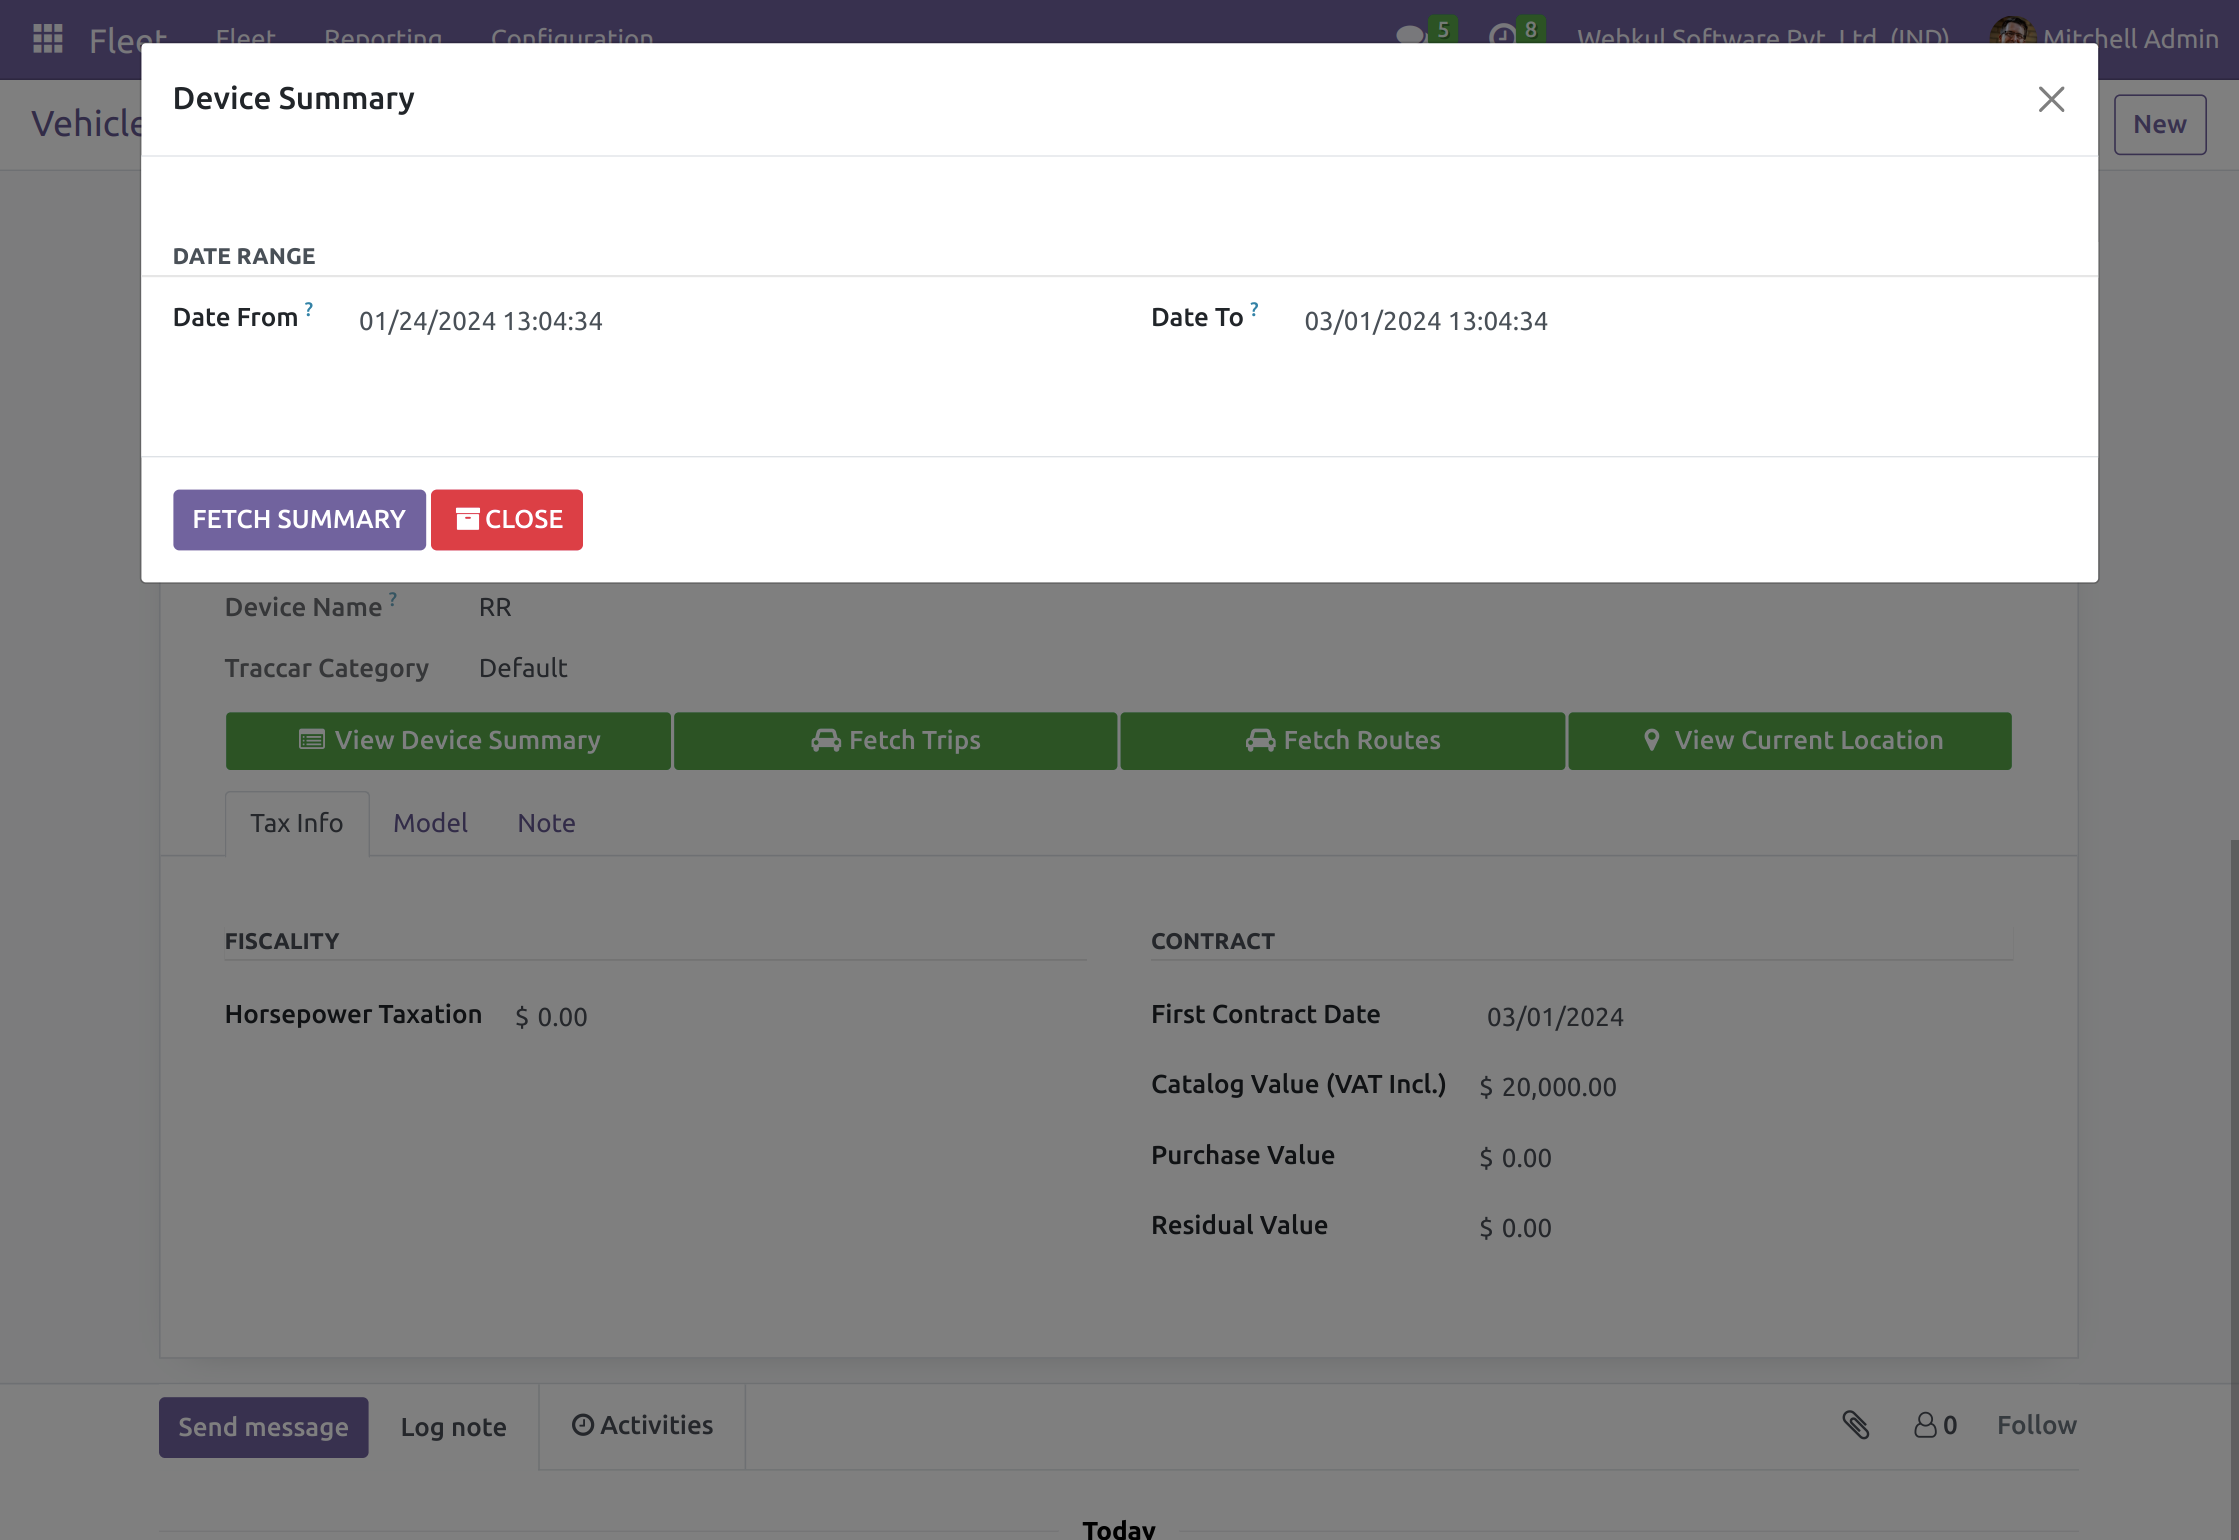
Task: Open the activities clock icon
Action: [1502, 35]
